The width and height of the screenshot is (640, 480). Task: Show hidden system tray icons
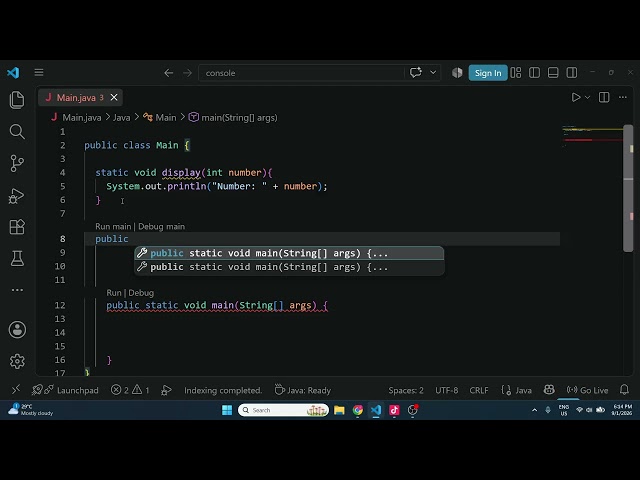coord(534,410)
